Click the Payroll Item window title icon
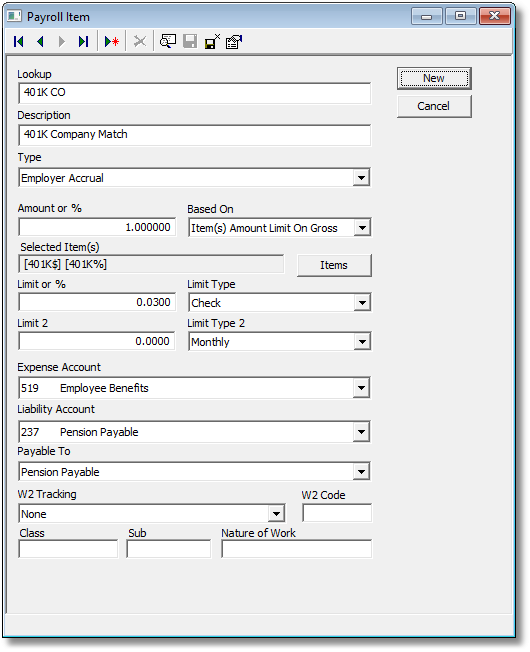Screen dimensions: 530x652 click(x=14, y=16)
